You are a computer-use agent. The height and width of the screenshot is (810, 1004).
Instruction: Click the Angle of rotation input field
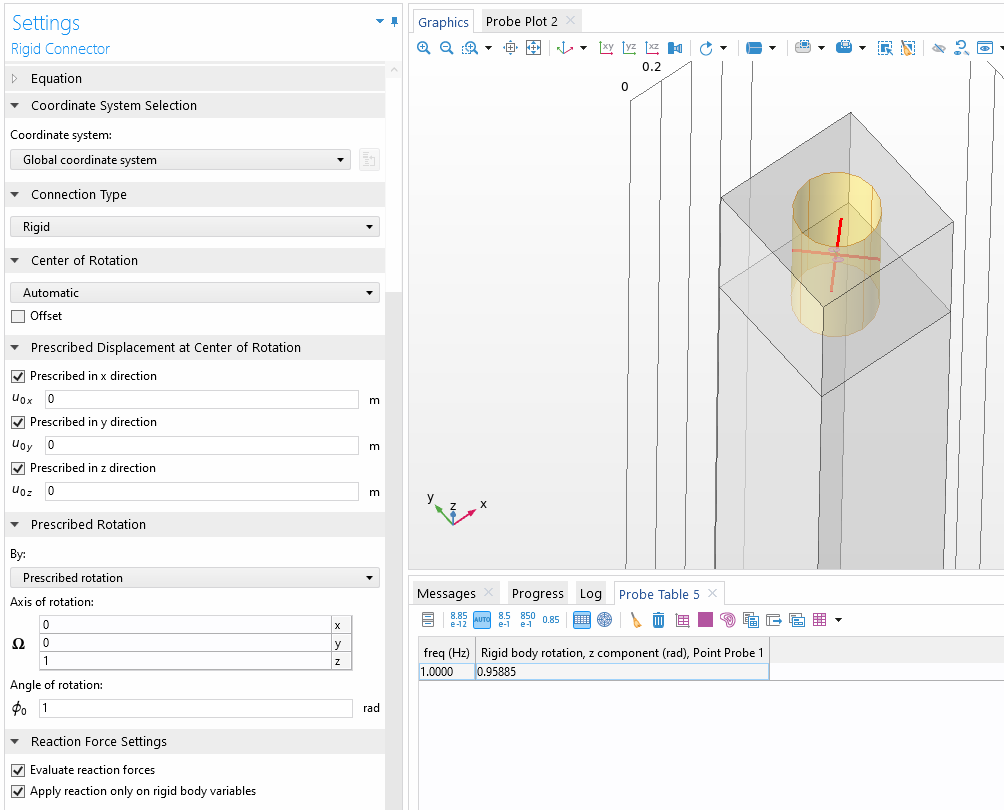196,708
